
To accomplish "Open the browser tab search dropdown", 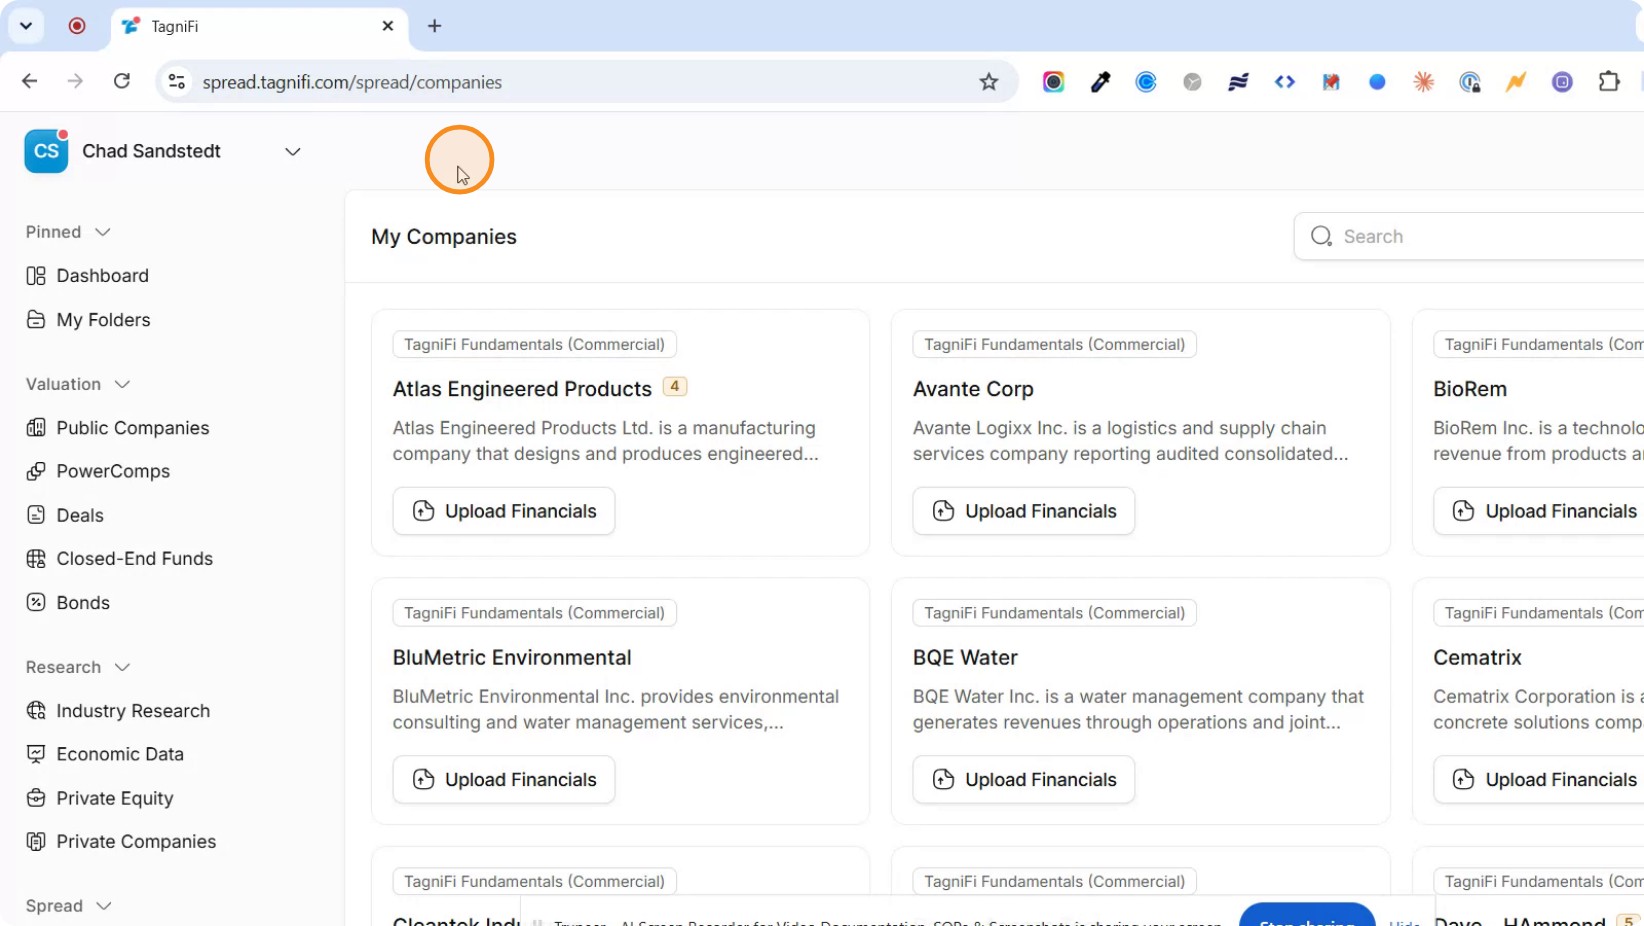I will point(26,26).
